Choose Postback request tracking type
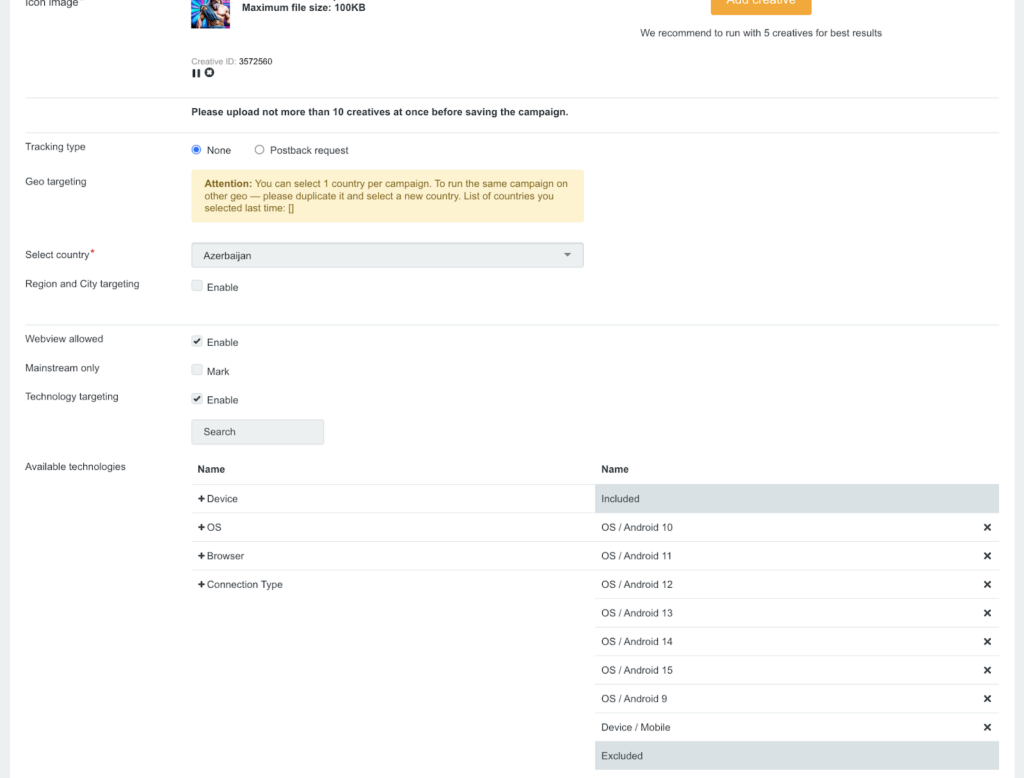 point(260,150)
